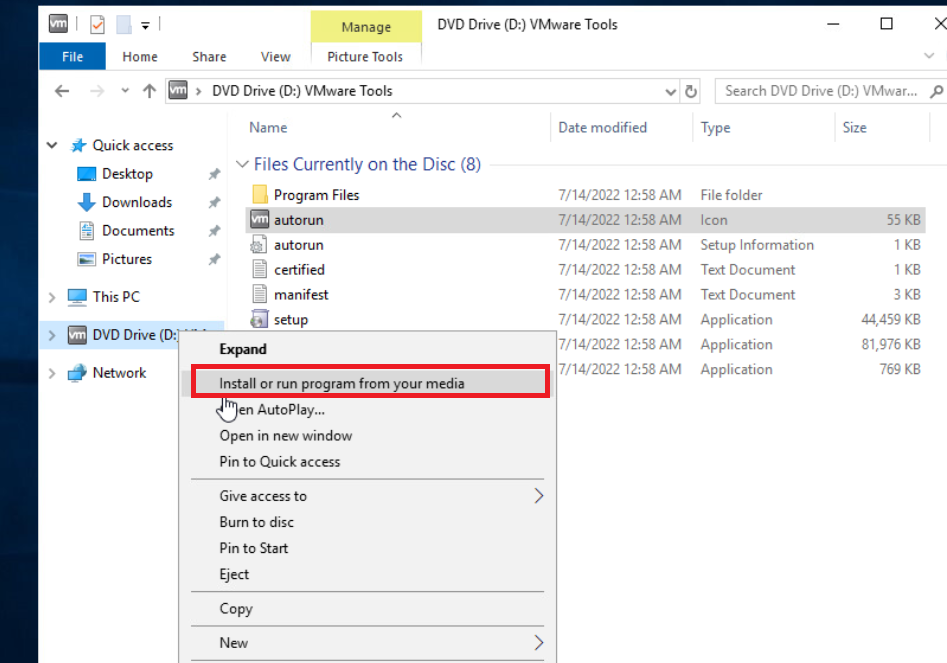Sort by Size column header
Image resolution: width=947 pixels, height=663 pixels.
855,127
